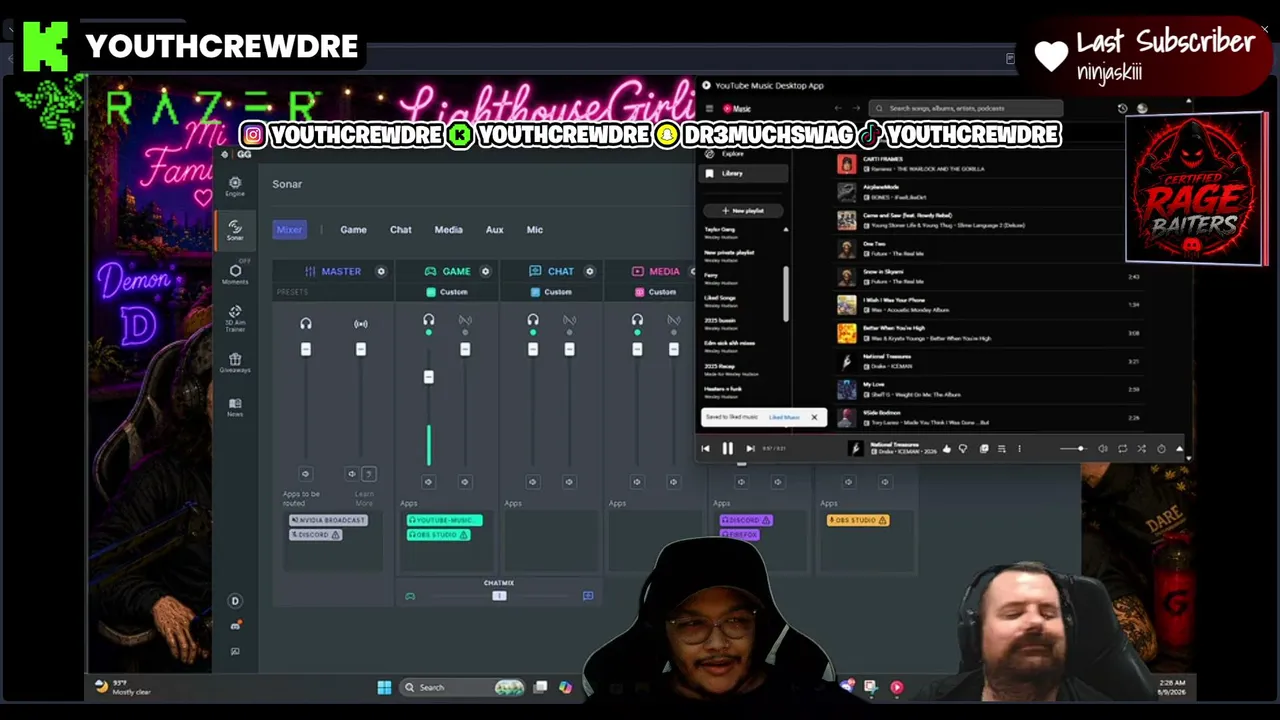Dismiss the Saved to liked music notification
Screen dimensions: 1280x720
tap(814, 417)
